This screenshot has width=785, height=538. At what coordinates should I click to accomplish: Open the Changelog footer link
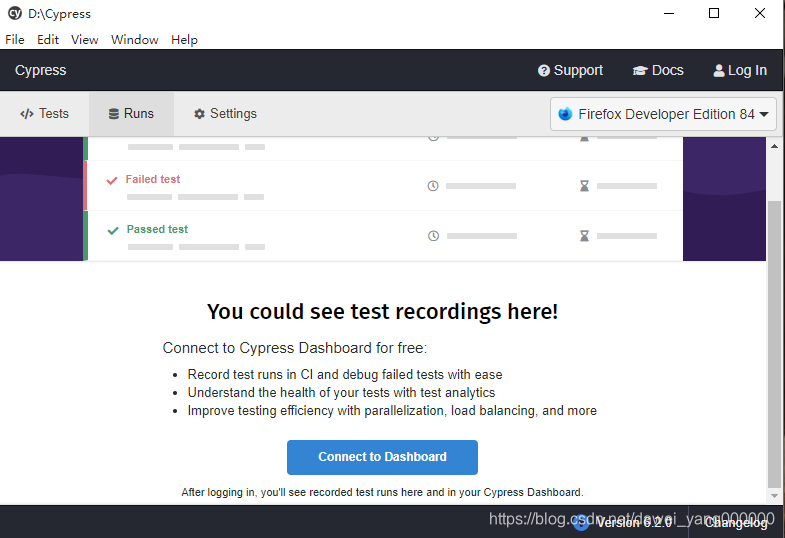736,522
